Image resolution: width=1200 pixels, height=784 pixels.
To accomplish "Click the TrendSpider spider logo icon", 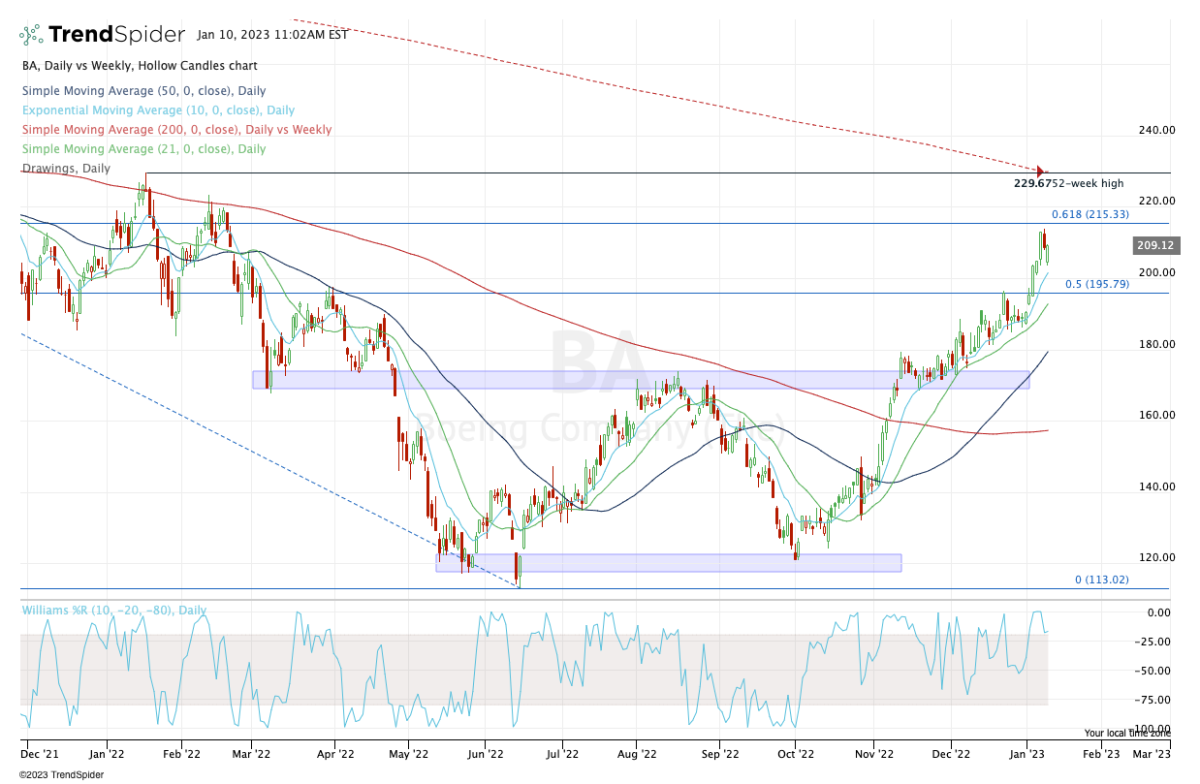I will tap(31, 35).
